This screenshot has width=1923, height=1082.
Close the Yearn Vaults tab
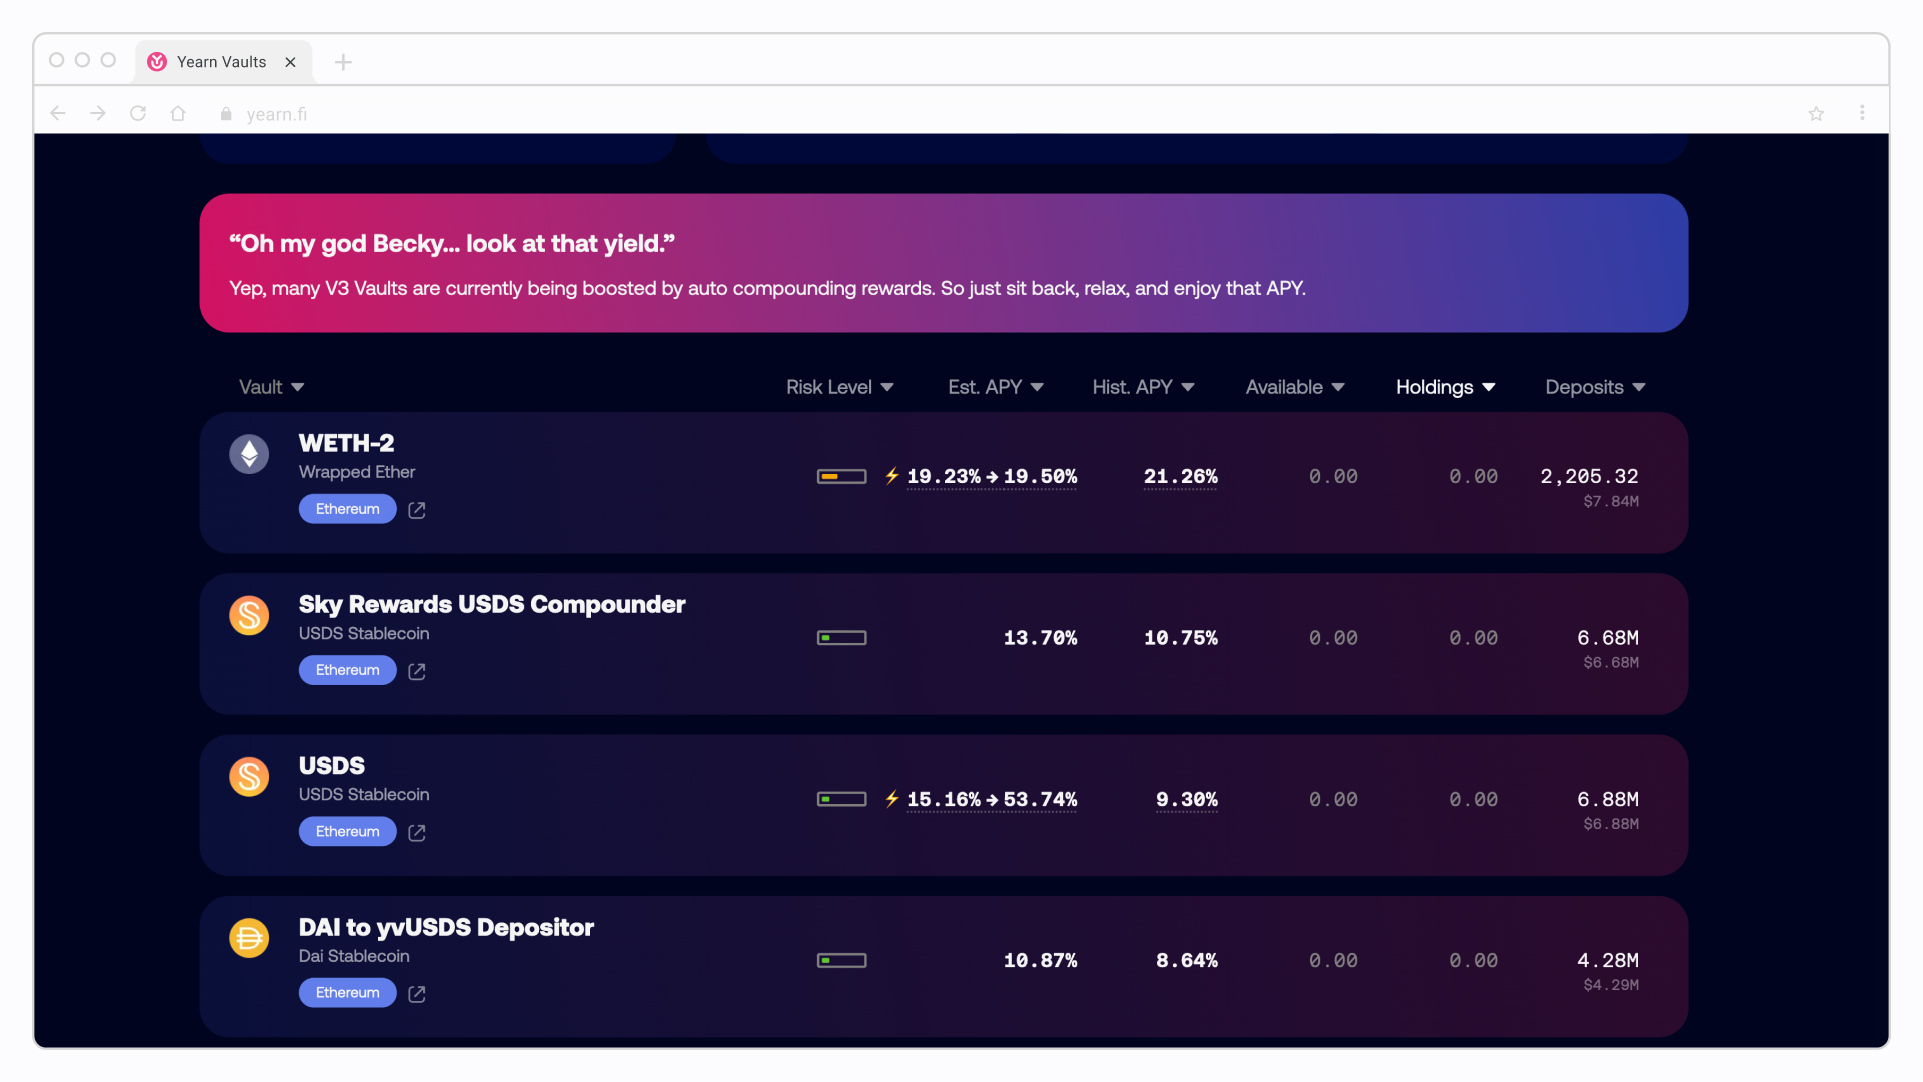pos(290,62)
